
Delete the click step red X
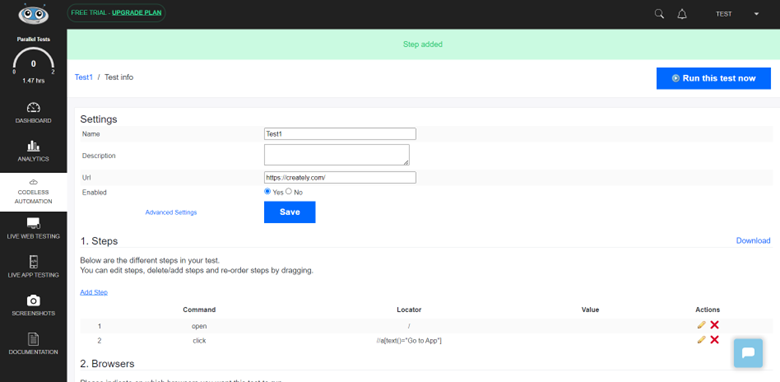click(714, 340)
